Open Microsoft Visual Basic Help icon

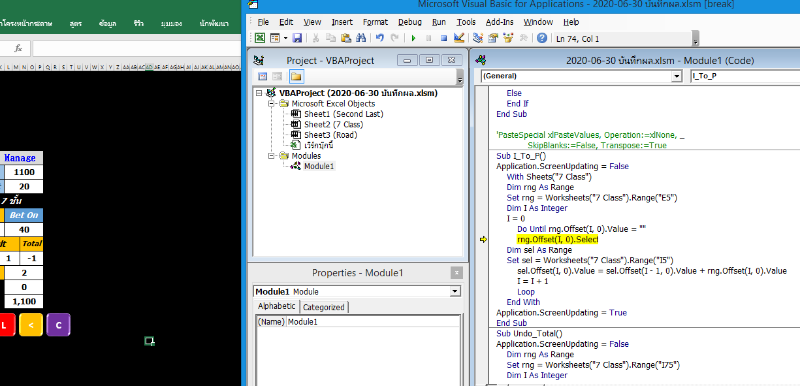coord(542,38)
